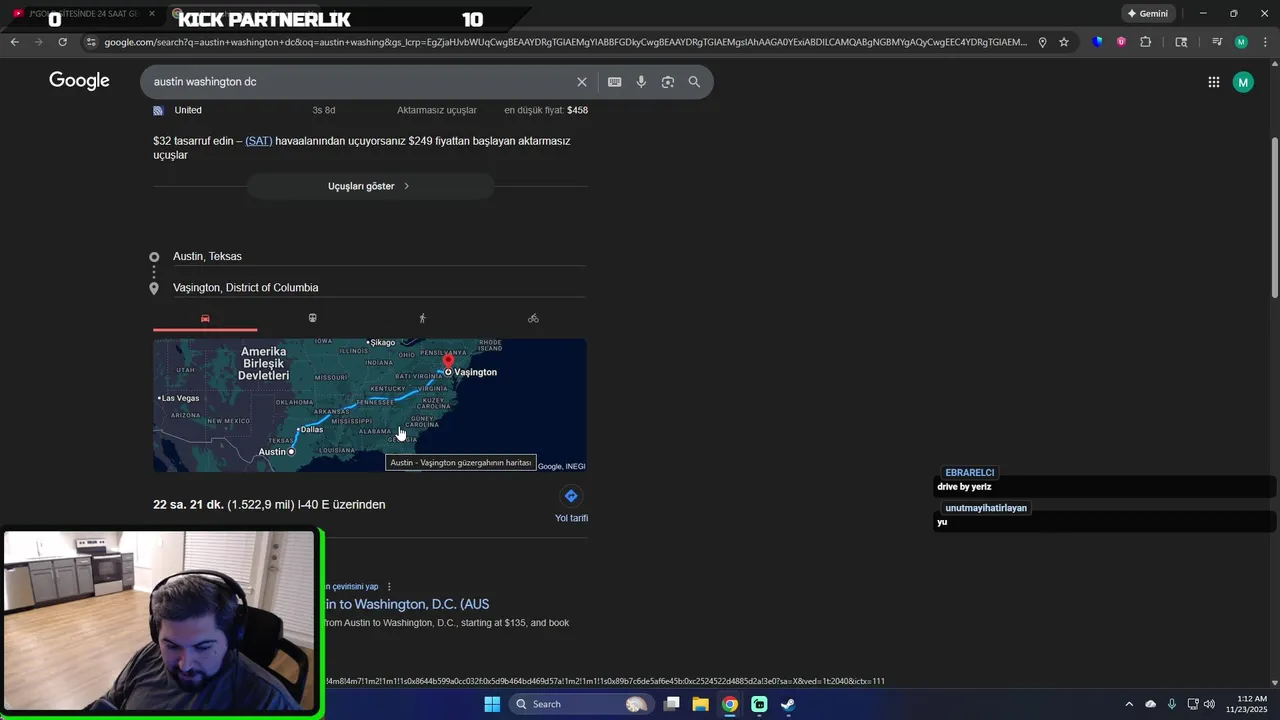
Task: Click chat username unutmayihatirlayan
Action: [x=986, y=508]
